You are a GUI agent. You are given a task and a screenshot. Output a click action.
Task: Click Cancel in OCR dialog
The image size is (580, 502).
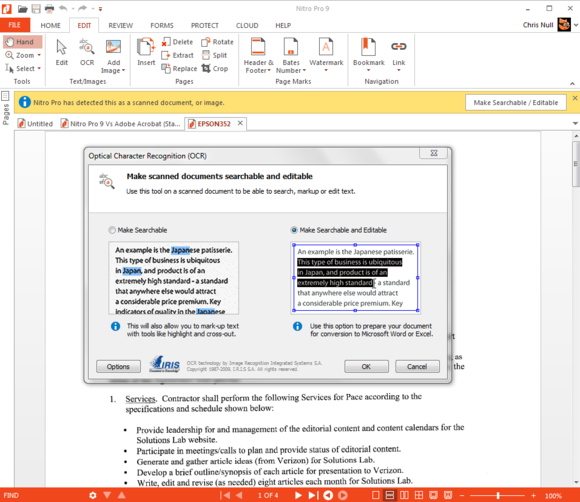tap(417, 366)
